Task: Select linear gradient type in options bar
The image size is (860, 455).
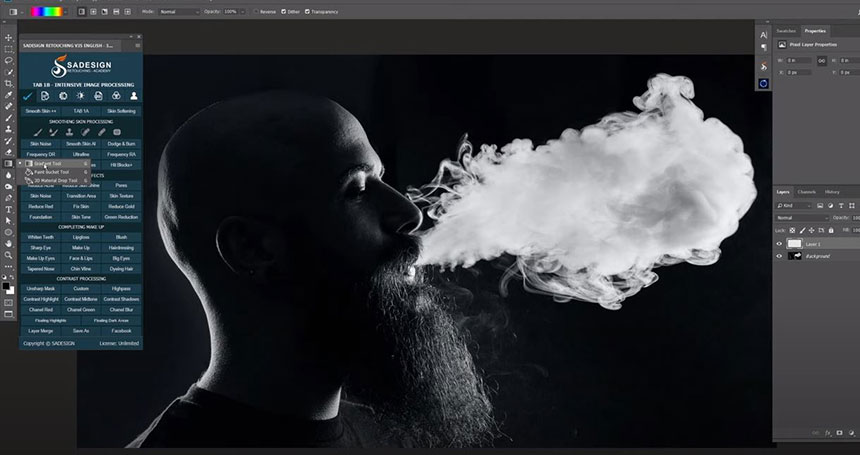Action: [x=82, y=12]
